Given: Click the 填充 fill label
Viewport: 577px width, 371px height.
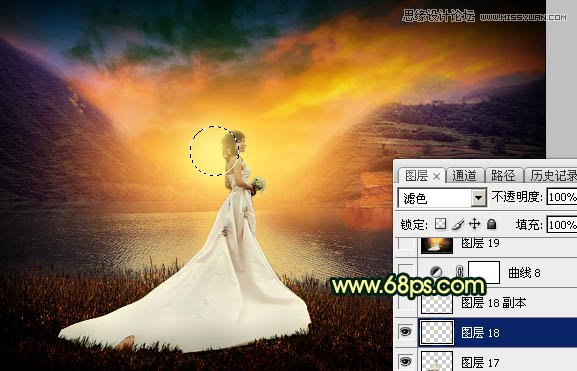Looking at the screenshot, I should click(x=529, y=225).
